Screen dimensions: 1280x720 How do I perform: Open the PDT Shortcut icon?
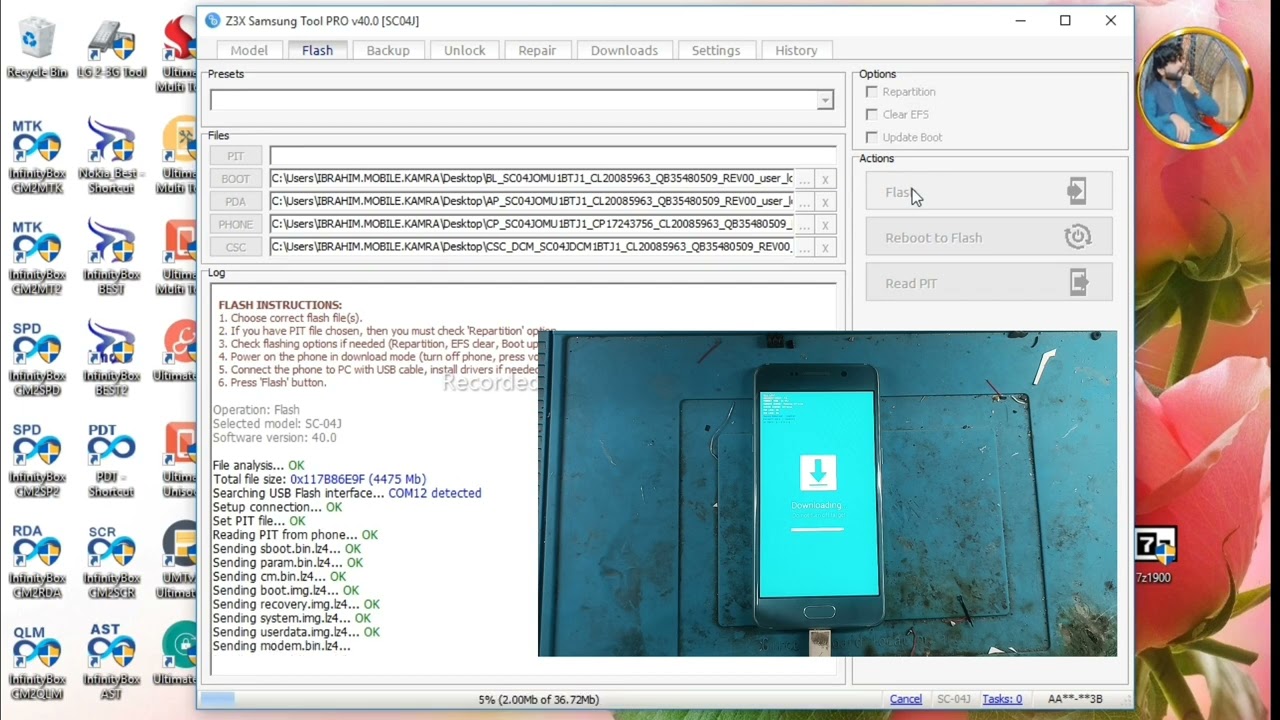(x=111, y=461)
